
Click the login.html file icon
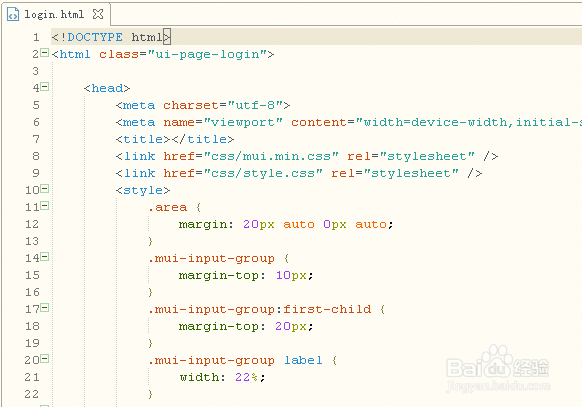pyautogui.click(x=13, y=14)
